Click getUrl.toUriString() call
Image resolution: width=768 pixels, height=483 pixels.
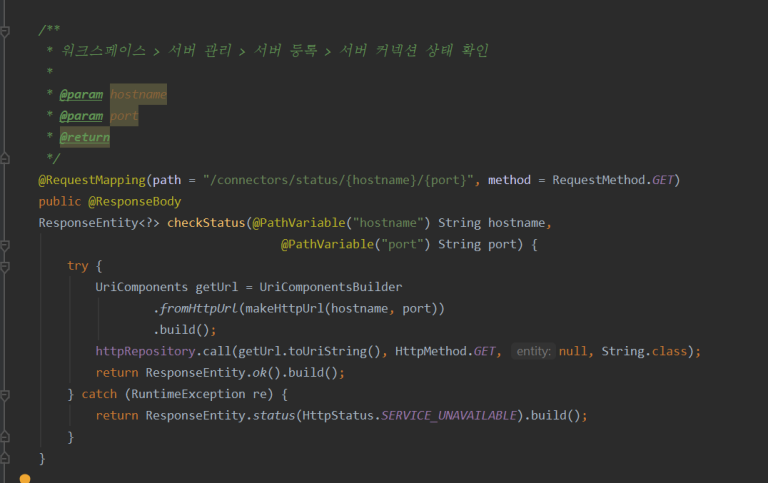[309, 351]
